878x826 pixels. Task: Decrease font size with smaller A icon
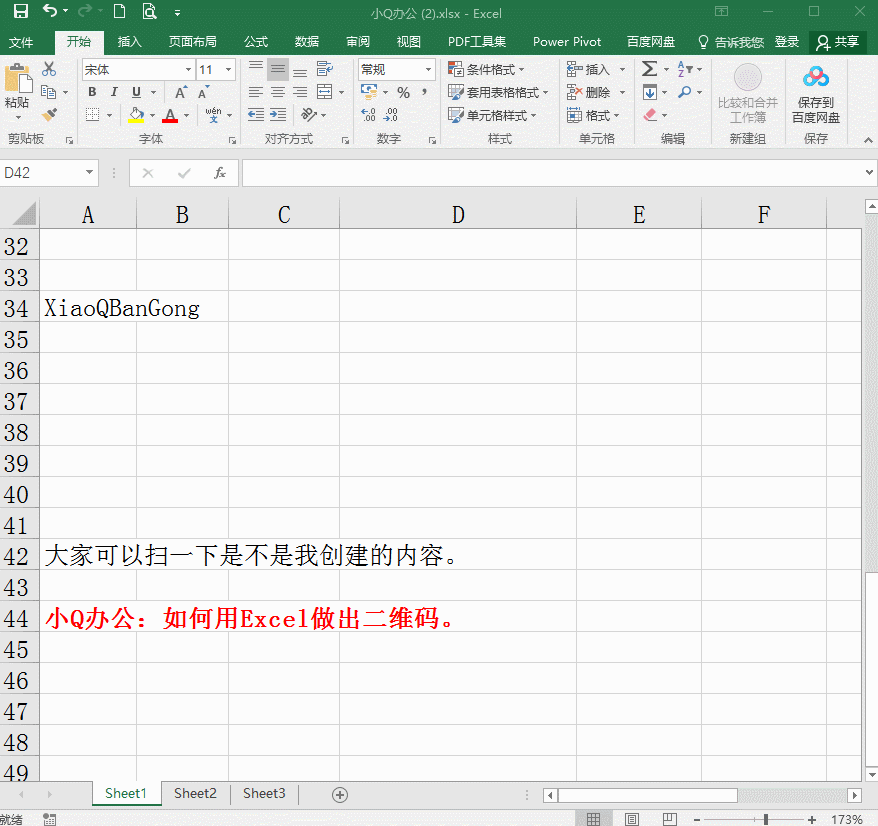204,92
